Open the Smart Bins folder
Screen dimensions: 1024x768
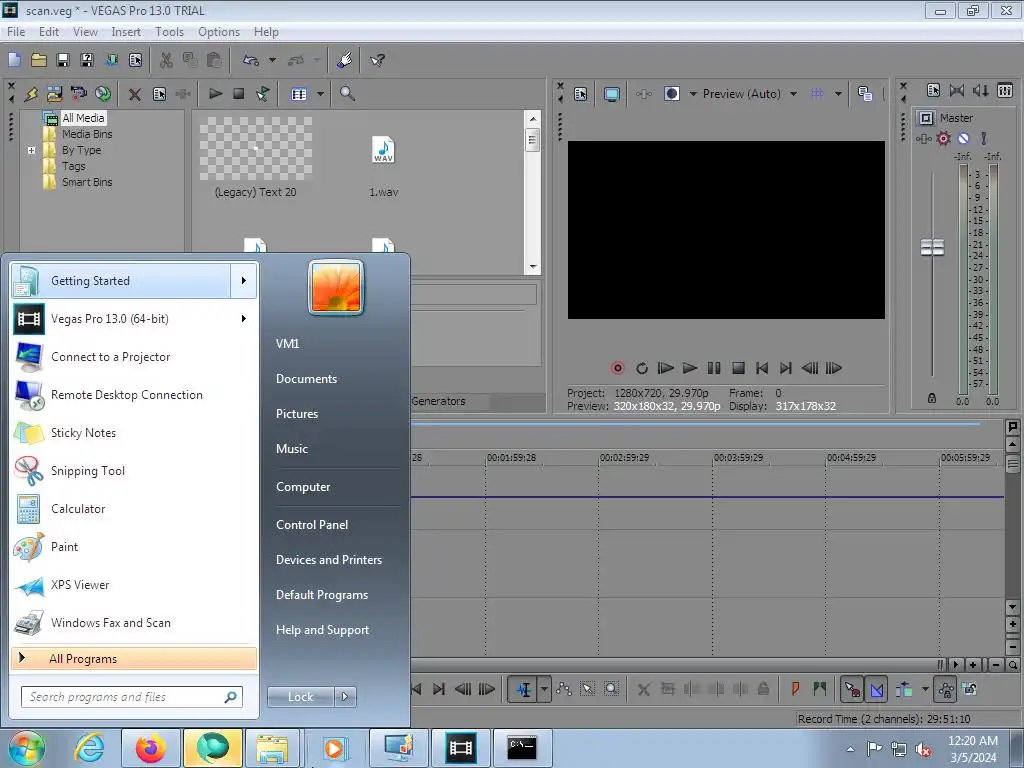point(87,182)
